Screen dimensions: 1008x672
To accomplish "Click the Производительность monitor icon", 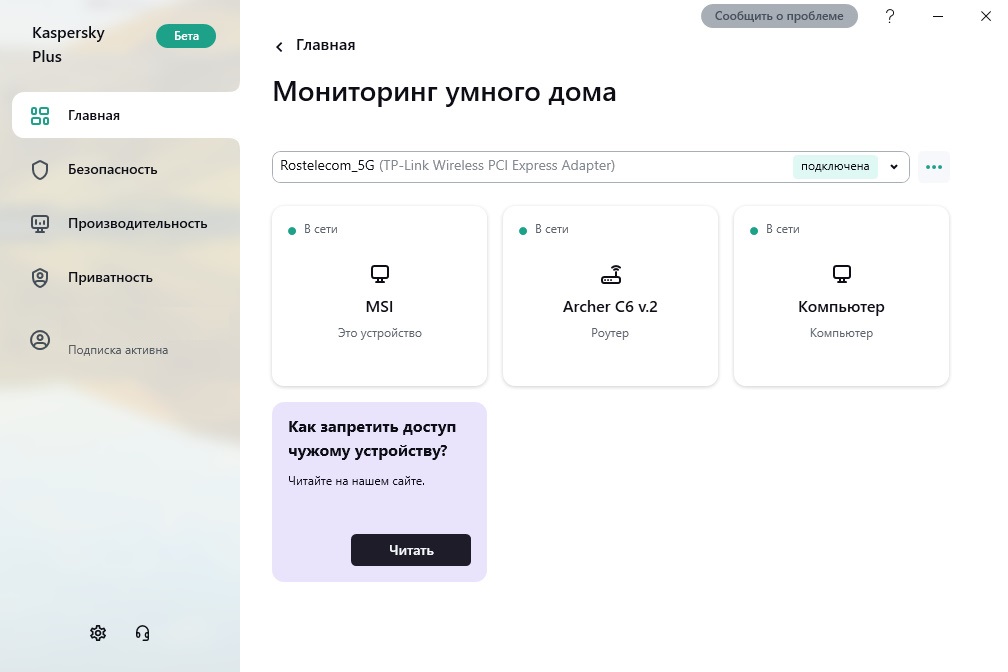I will [40, 224].
